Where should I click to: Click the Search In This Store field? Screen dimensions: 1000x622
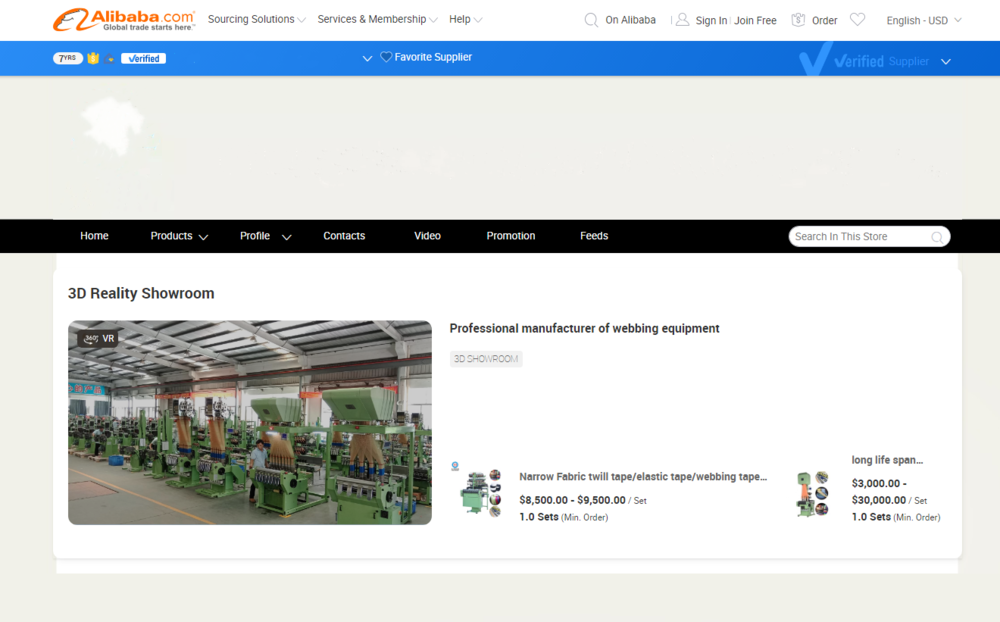860,237
